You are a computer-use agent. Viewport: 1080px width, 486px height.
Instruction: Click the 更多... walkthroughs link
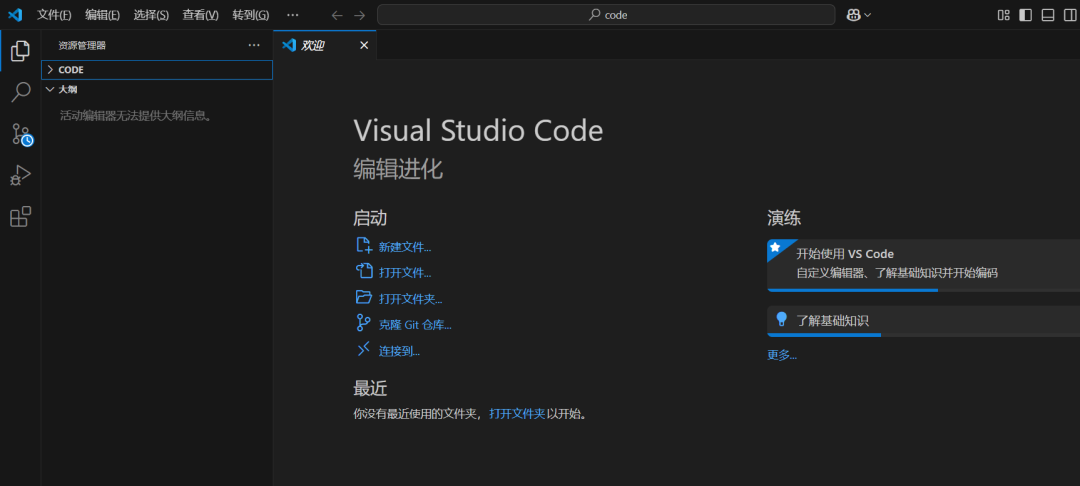(782, 355)
